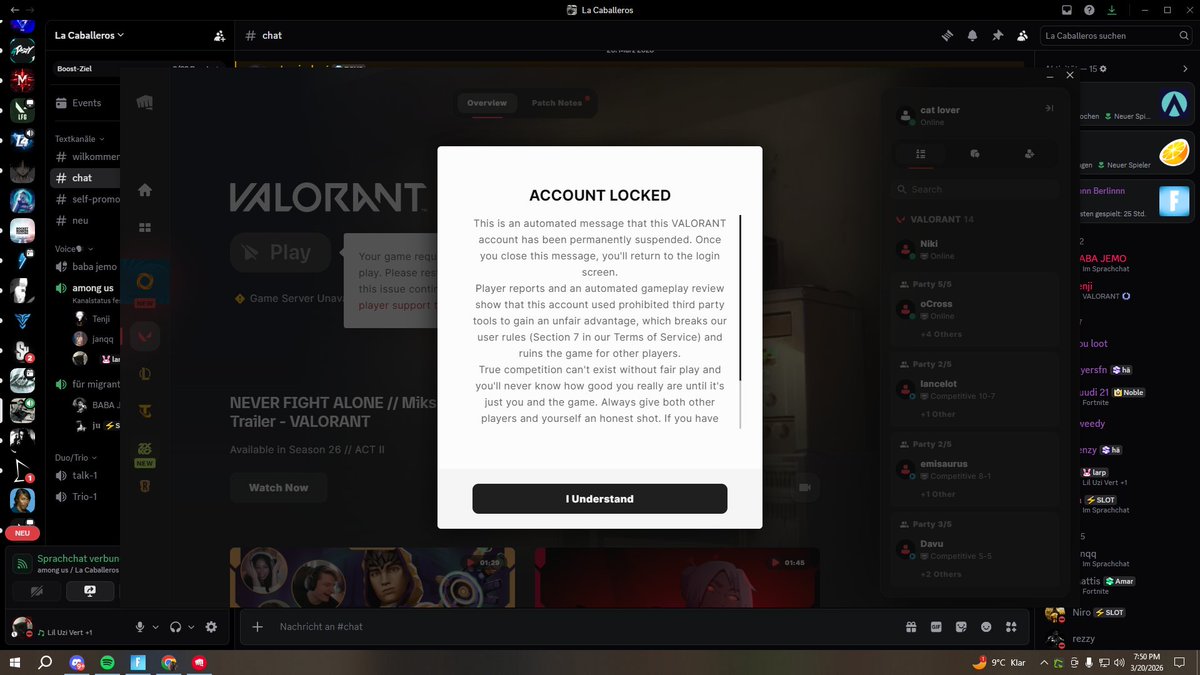Toggle Discord headphones deafen

(175, 627)
